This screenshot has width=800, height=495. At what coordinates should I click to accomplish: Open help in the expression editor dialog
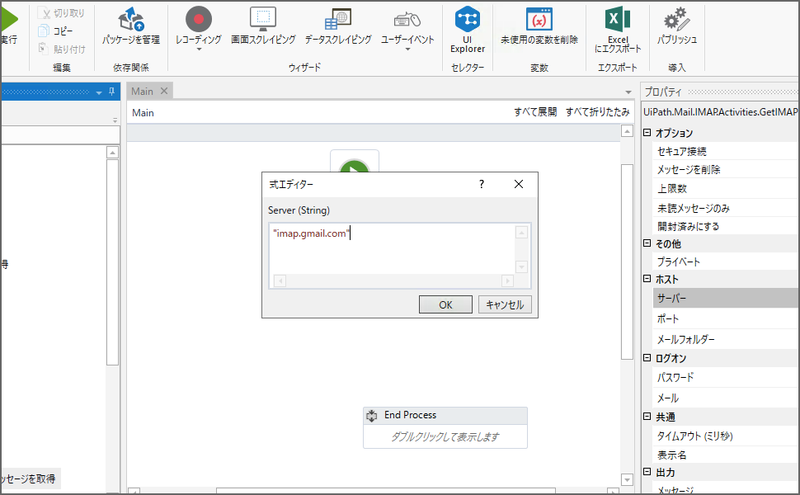(482, 184)
